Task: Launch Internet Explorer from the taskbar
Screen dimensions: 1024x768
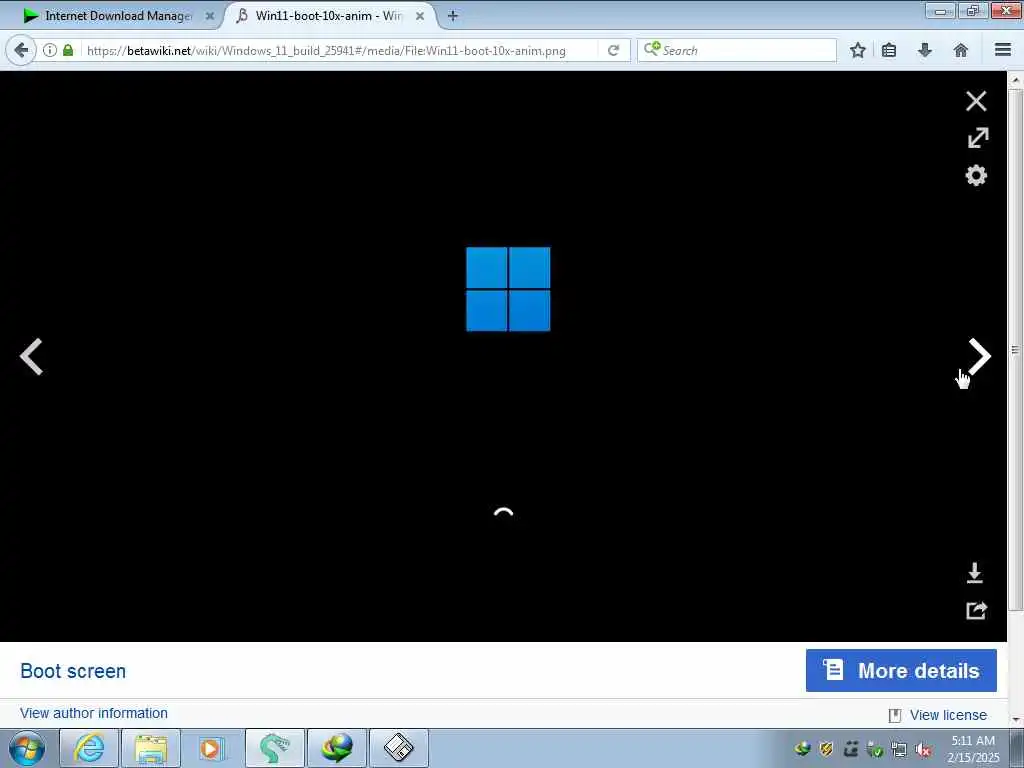Action: [x=89, y=748]
